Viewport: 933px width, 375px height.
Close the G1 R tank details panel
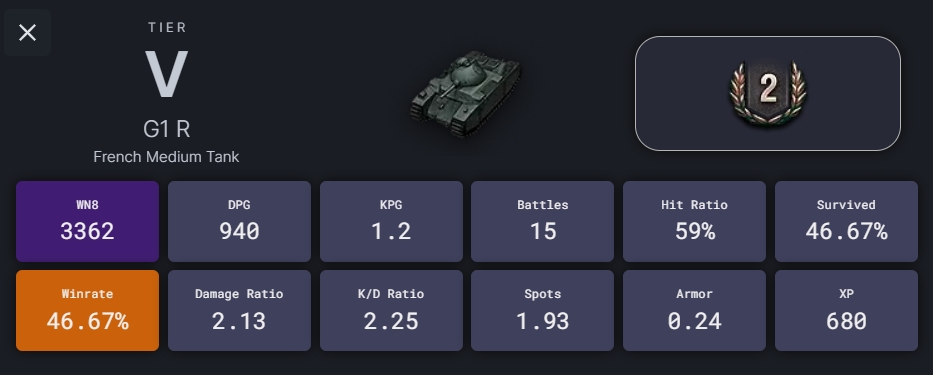(27, 32)
